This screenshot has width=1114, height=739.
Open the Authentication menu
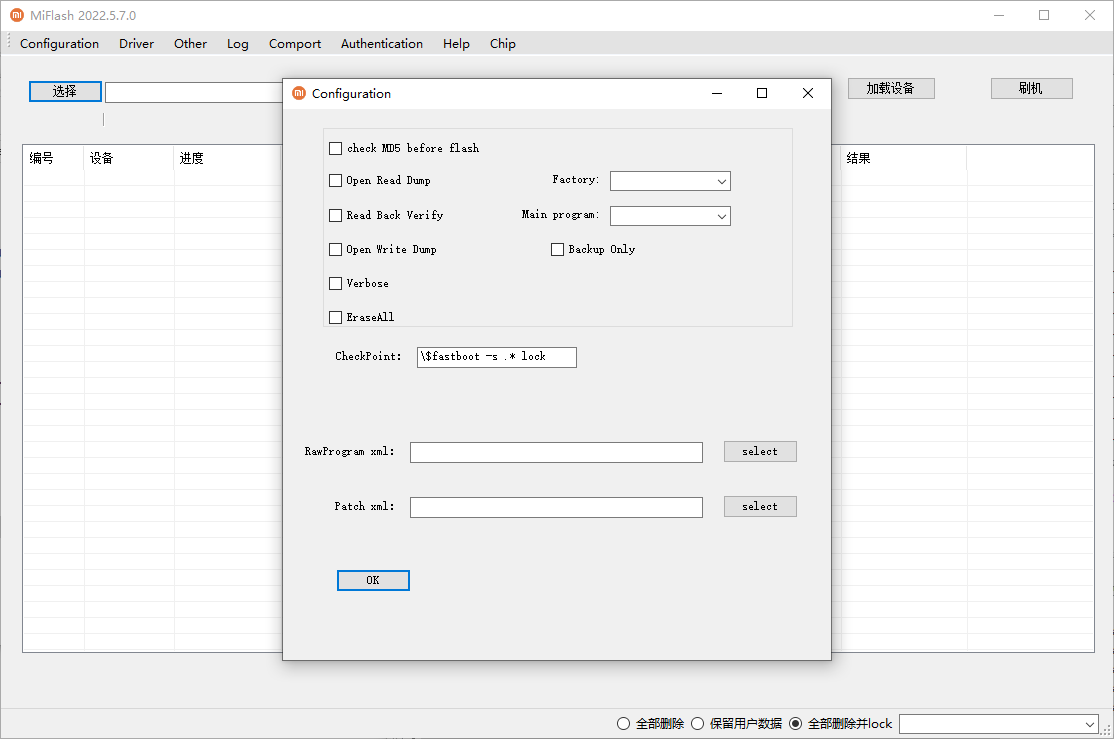pyautogui.click(x=381, y=44)
